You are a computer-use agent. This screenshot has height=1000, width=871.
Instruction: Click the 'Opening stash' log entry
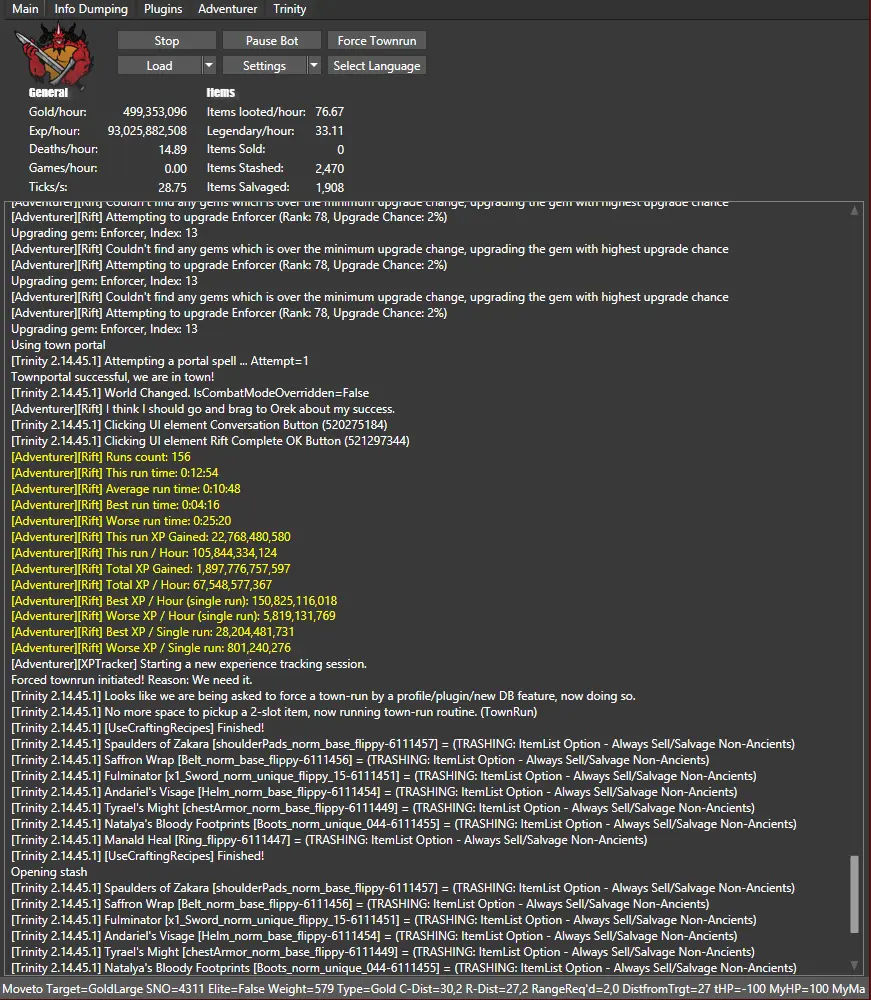(49, 872)
